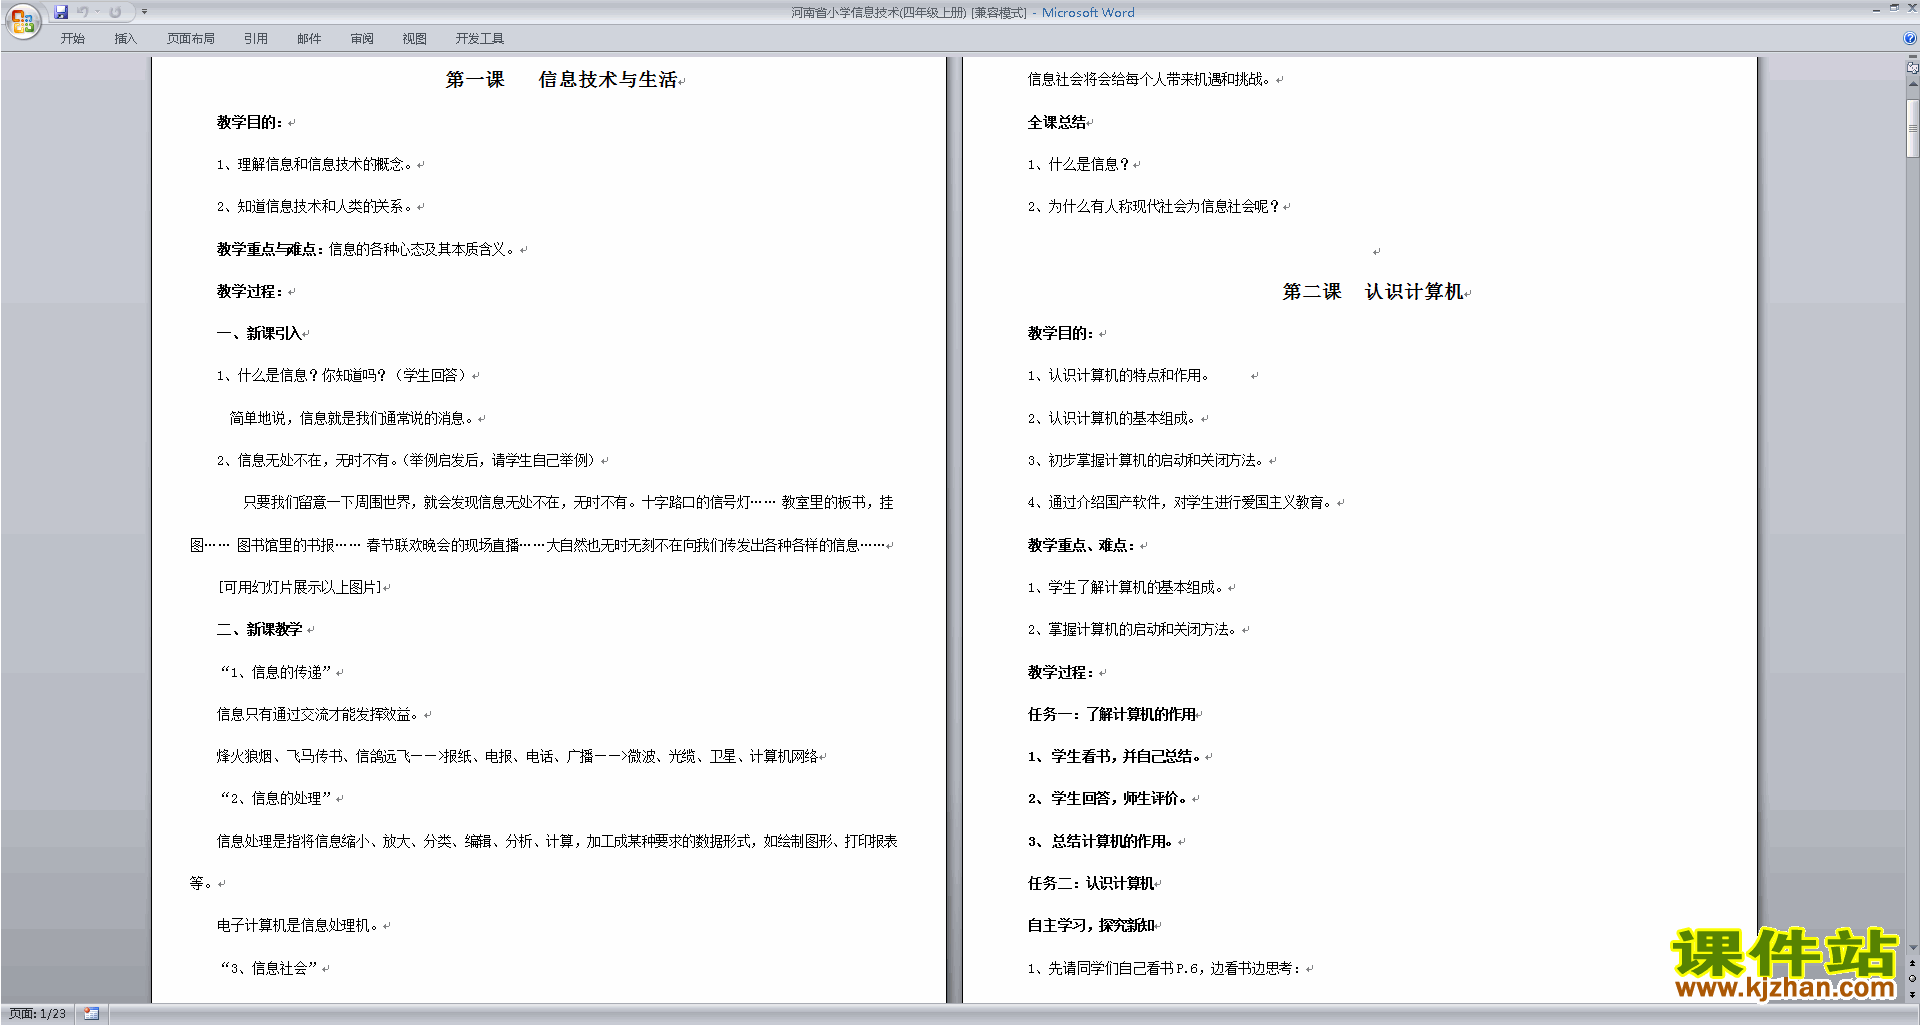Screen dimensions: 1920x1025
Task: Close the Word window
Action: click(1912, 8)
